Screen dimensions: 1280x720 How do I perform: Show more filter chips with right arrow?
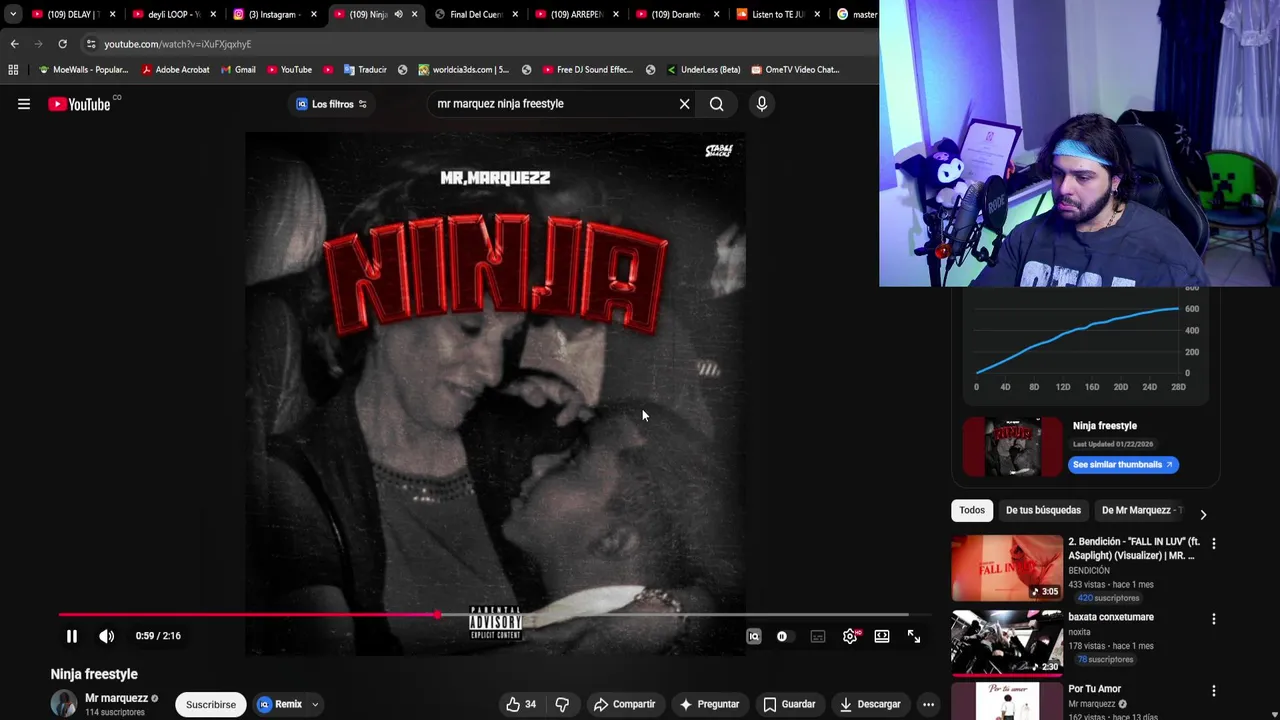click(1203, 514)
